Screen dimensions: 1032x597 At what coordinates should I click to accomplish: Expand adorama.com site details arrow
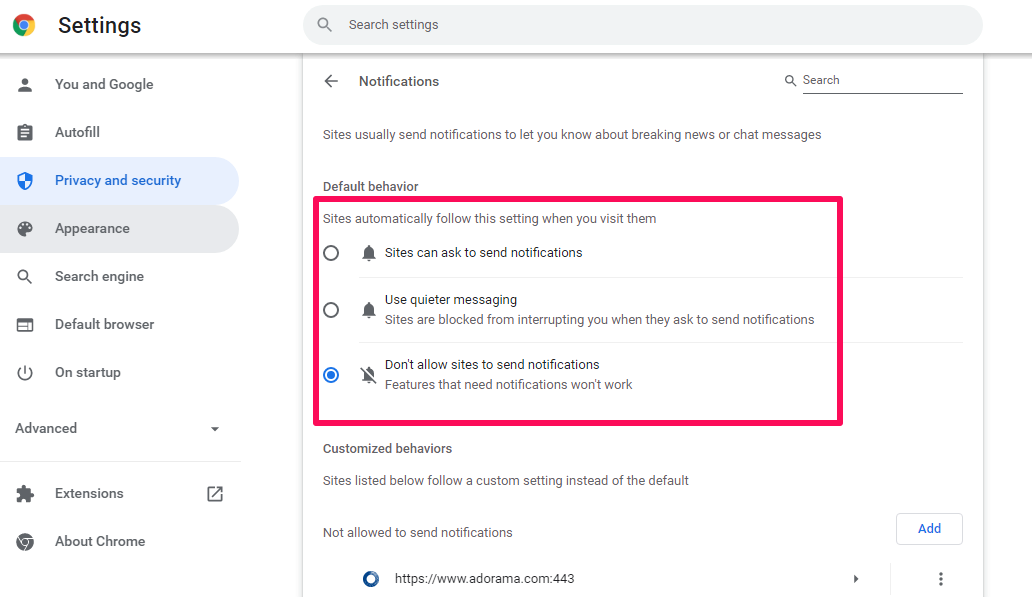[x=856, y=579]
